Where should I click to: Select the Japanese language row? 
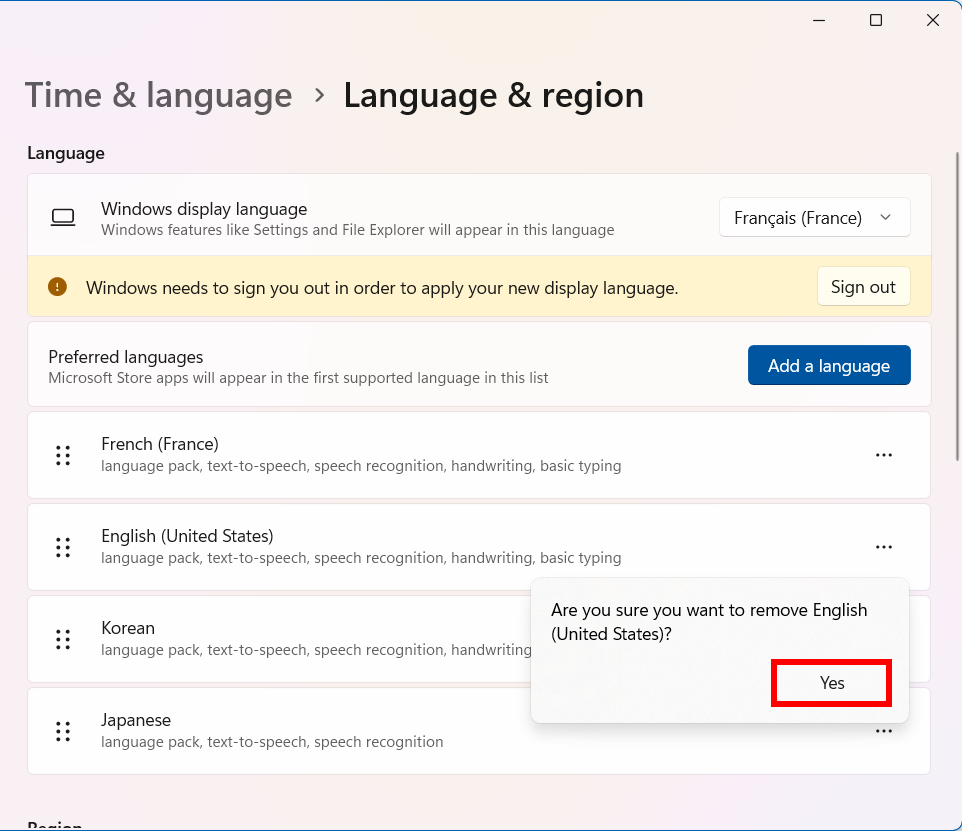point(300,731)
